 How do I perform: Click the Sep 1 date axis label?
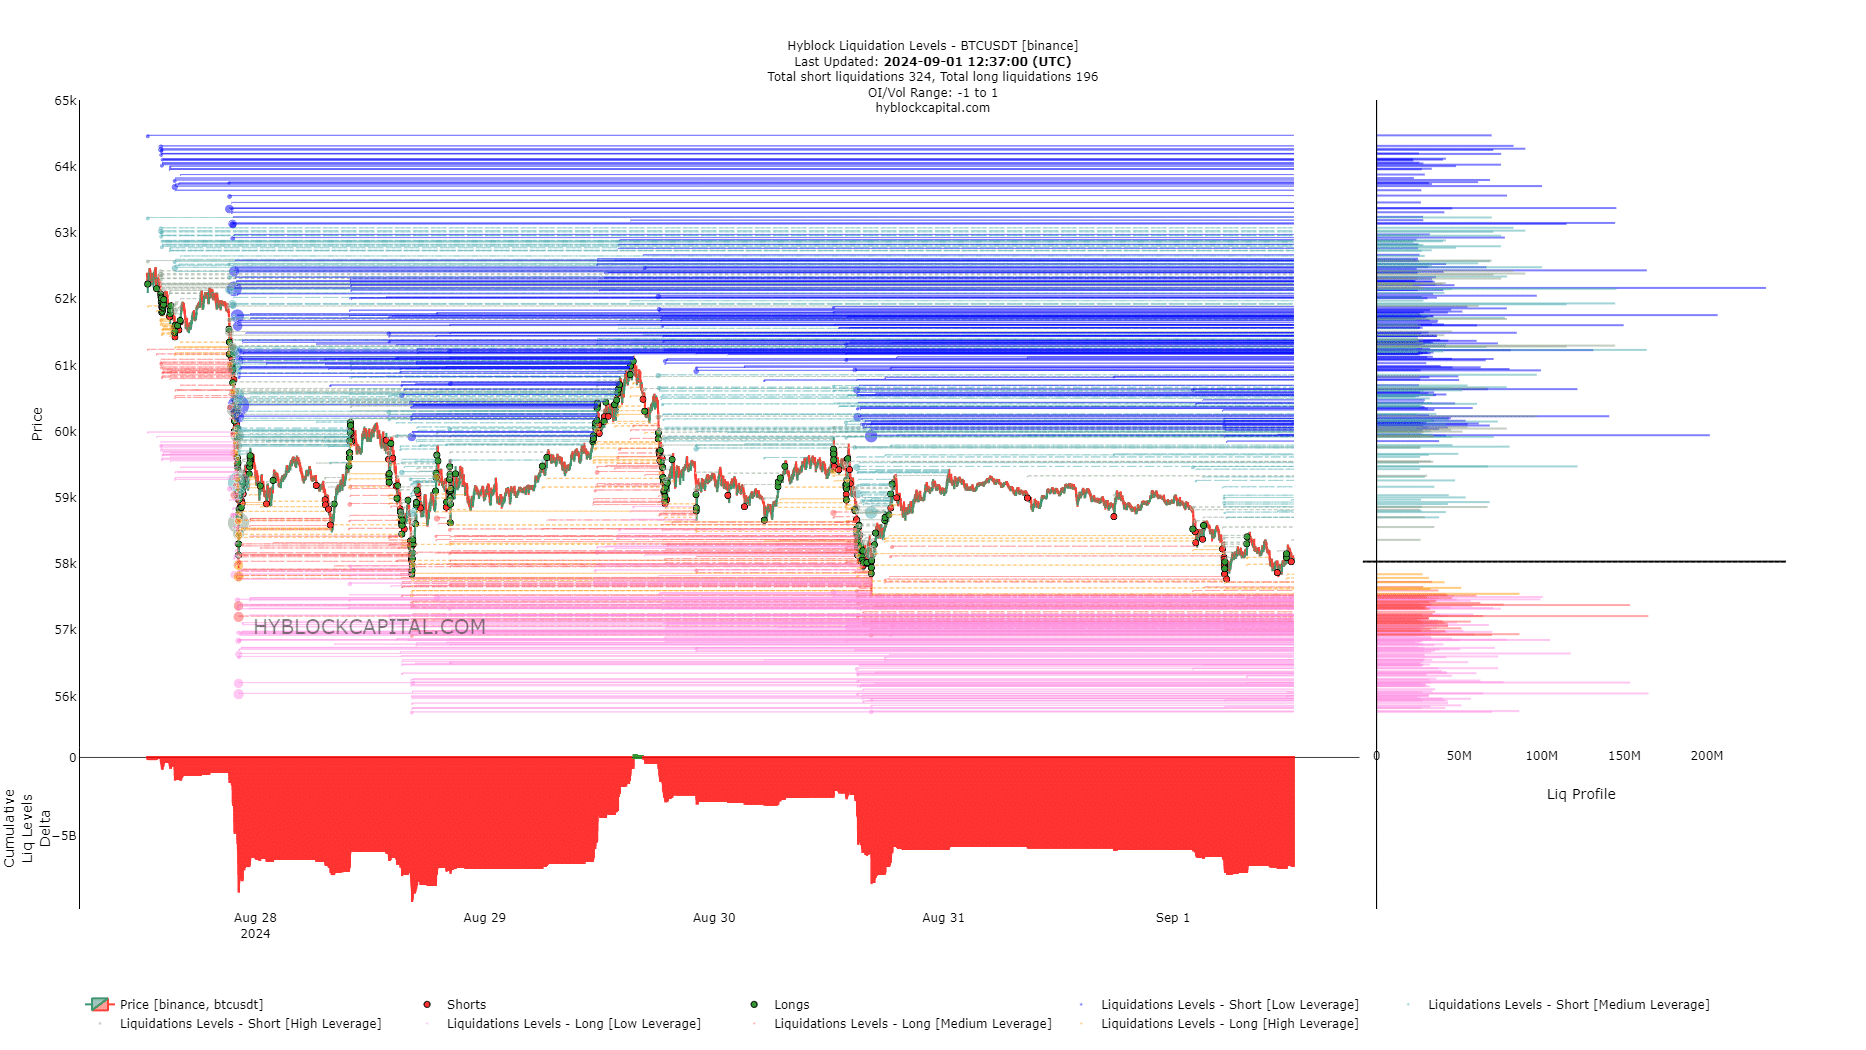(x=1172, y=918)
